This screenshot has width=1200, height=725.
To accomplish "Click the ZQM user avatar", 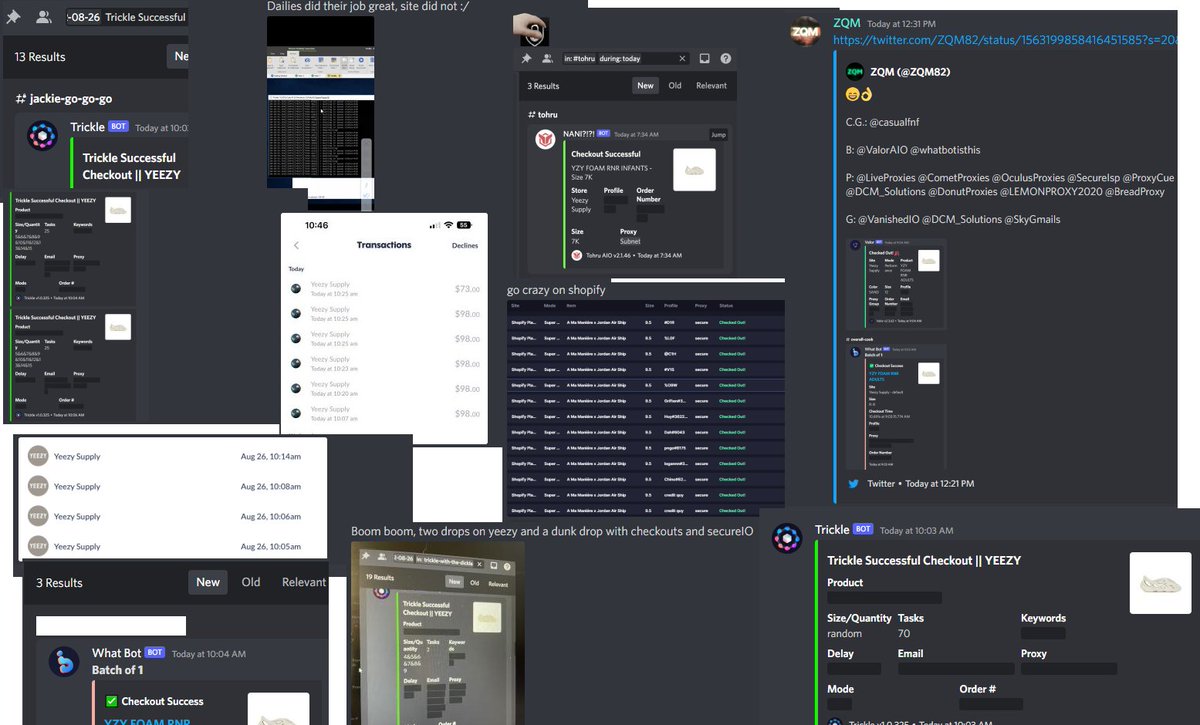I will click(806, 31).
